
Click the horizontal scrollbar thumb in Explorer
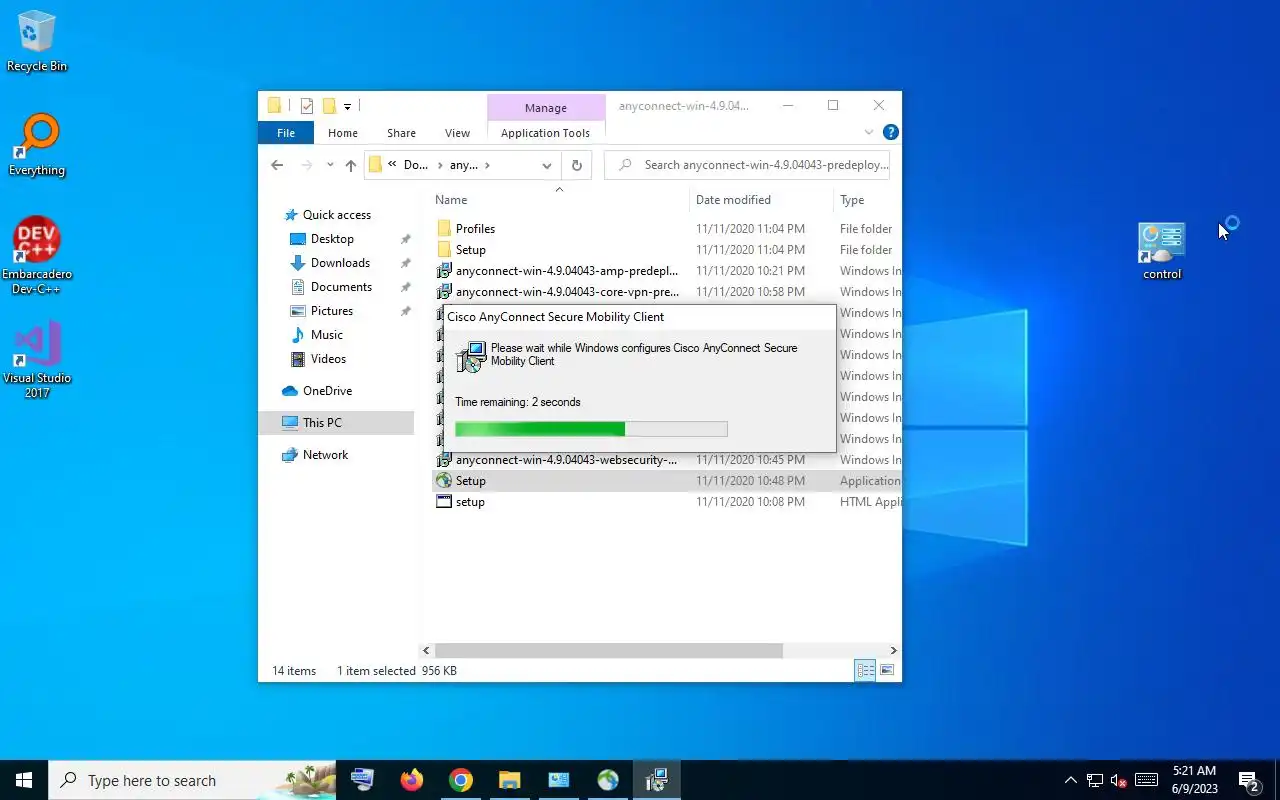tap(608, 651)
